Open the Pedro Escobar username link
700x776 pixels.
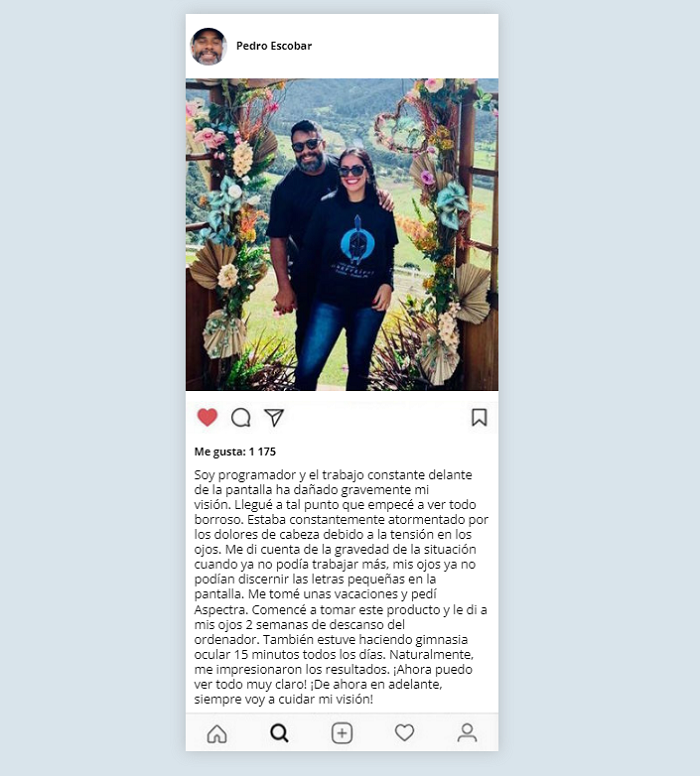click(x=274, y=46)
